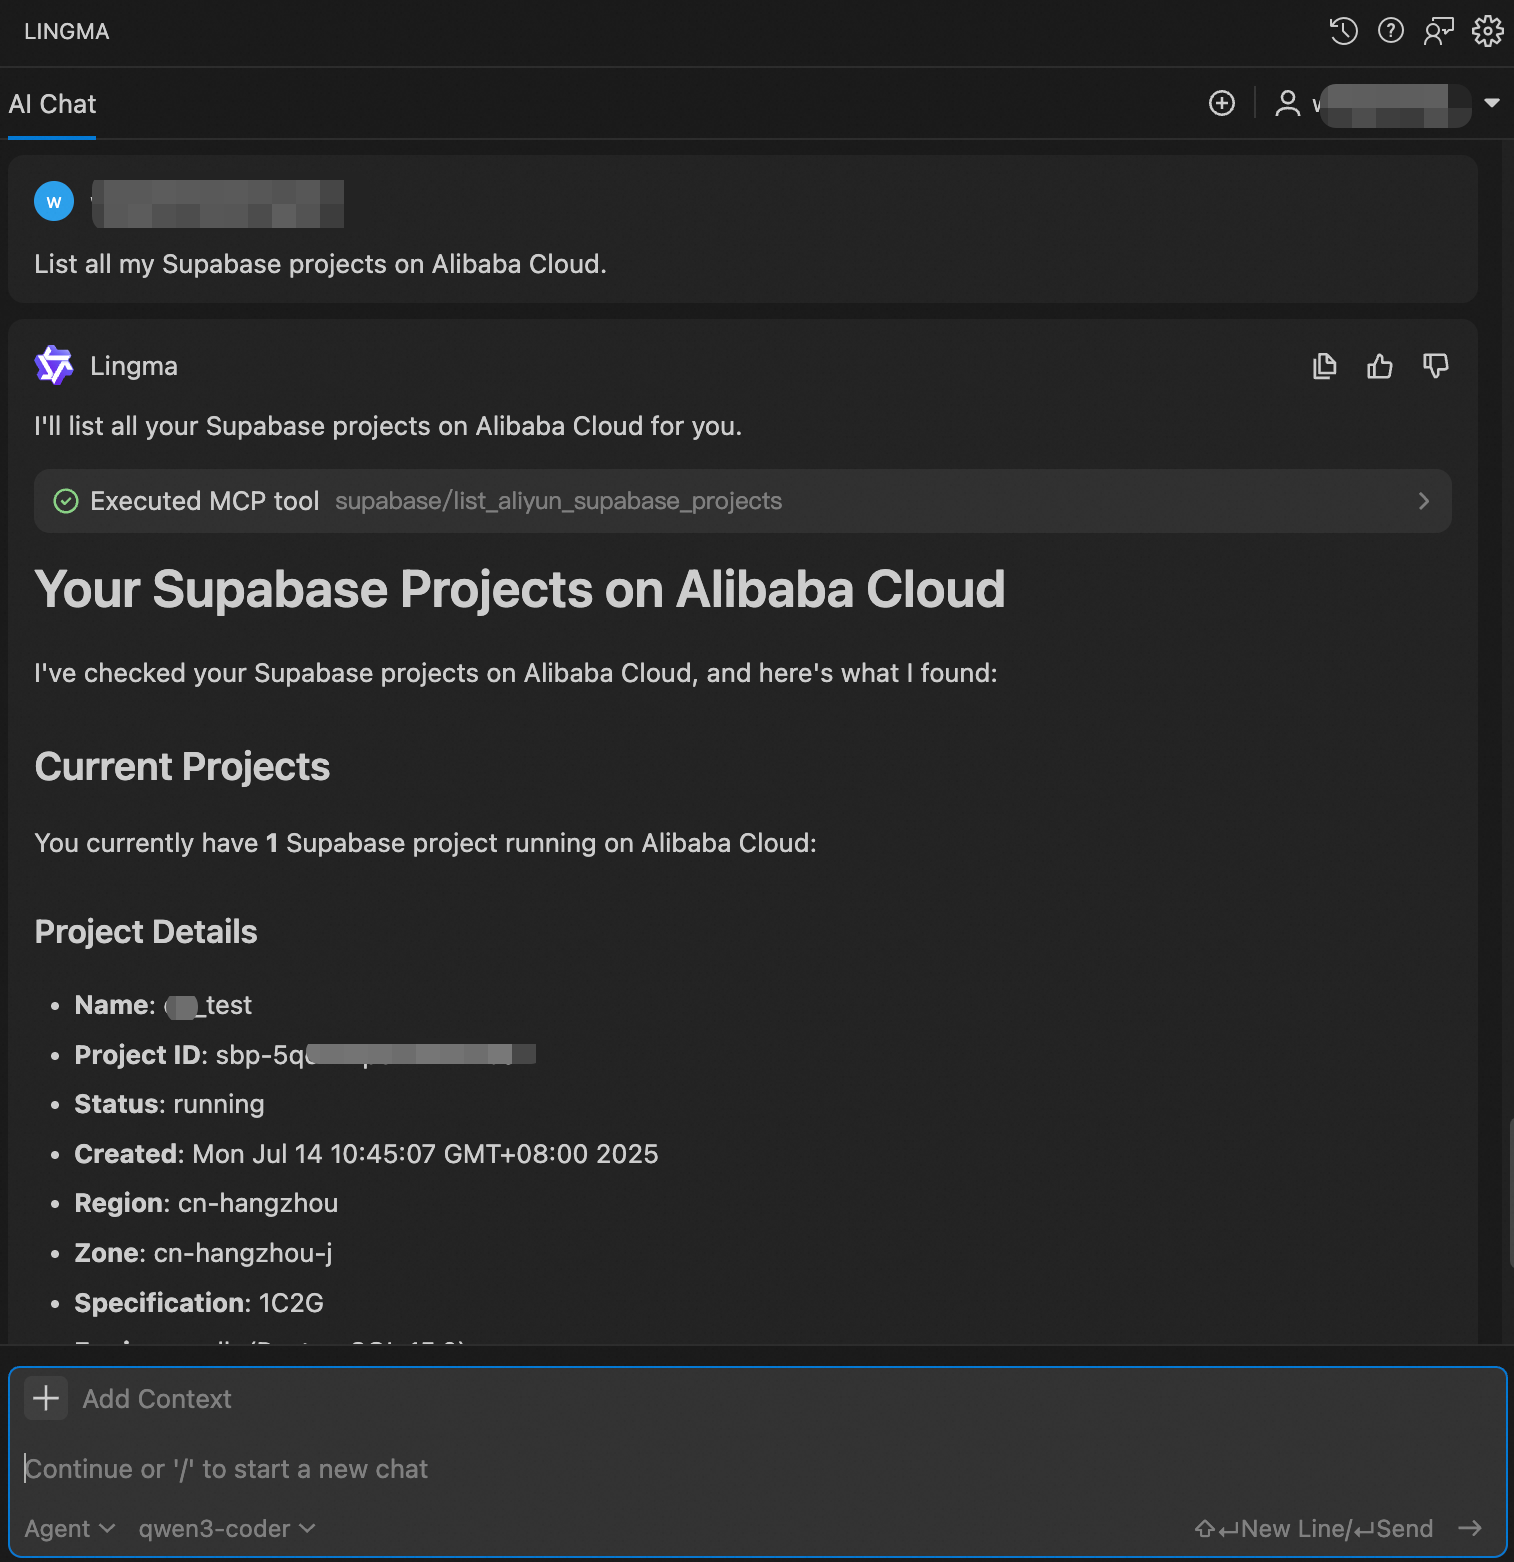Click the help question mark icon
1514x1562 pixels.
pyautogui.click(x=1391, y=31)
